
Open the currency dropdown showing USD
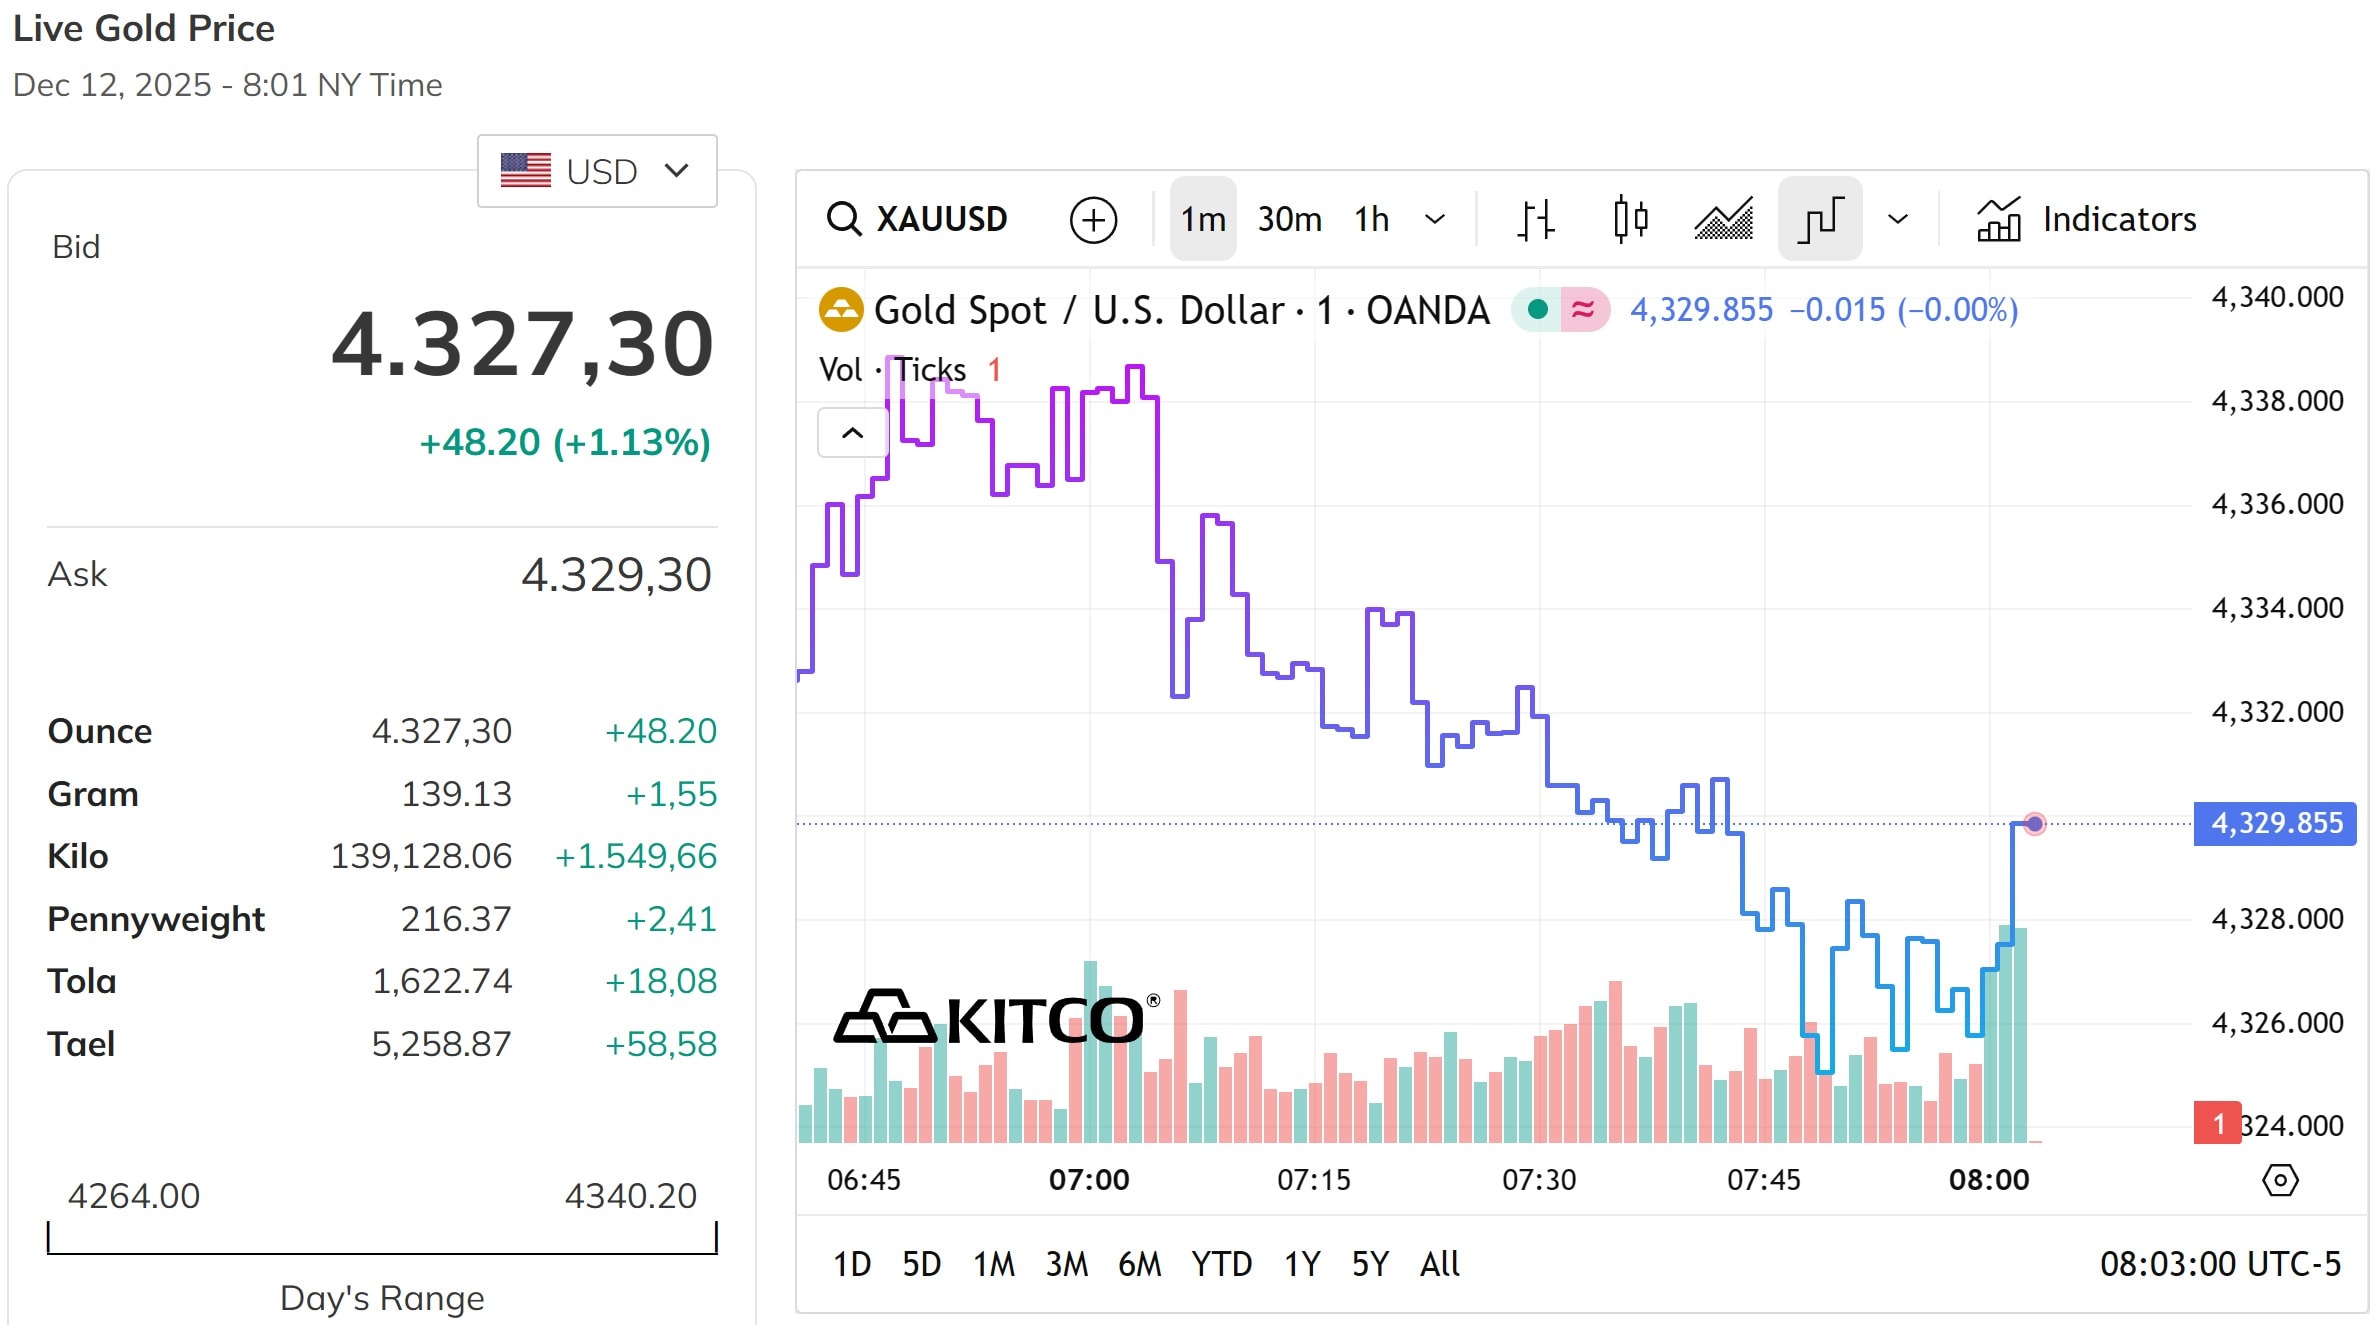[x=597, y=170]
